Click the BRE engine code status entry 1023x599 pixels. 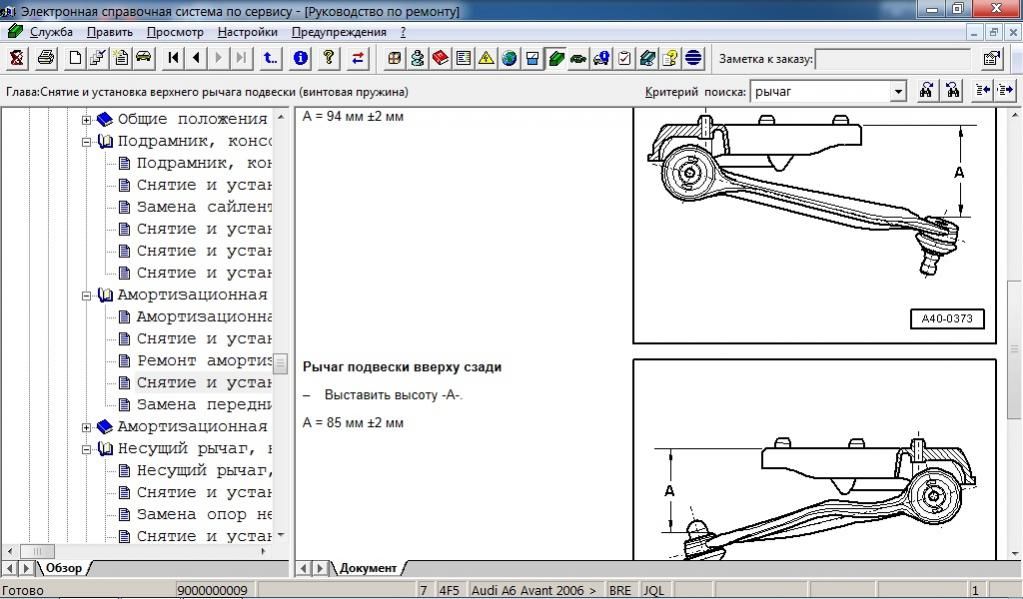tap(620, 591)
